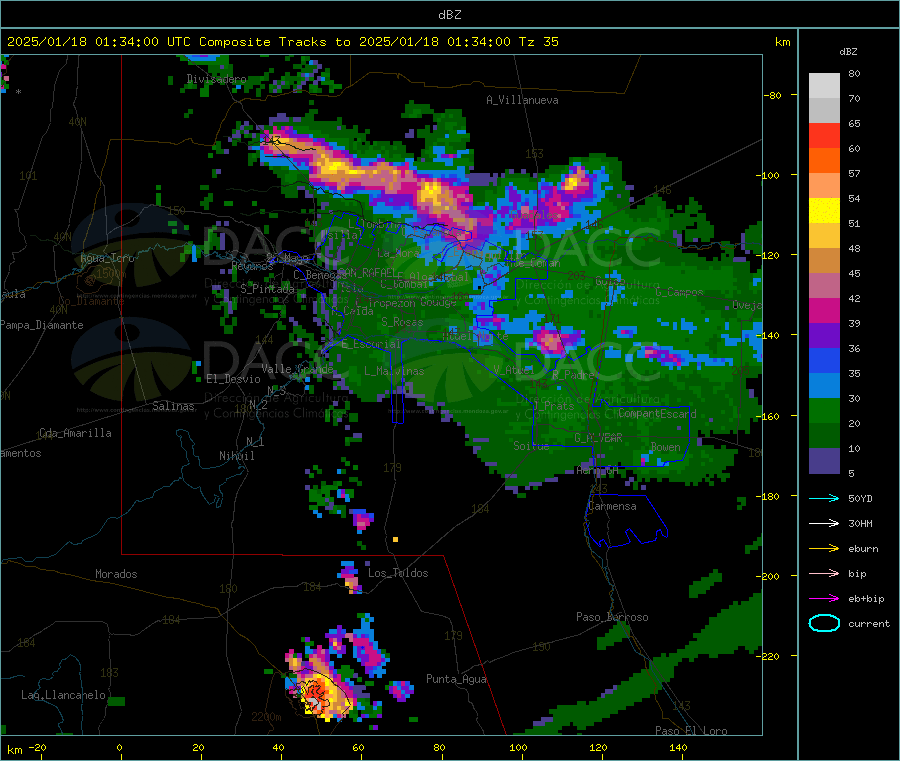Click the 'dBZ' title at top center

(449, 15)
